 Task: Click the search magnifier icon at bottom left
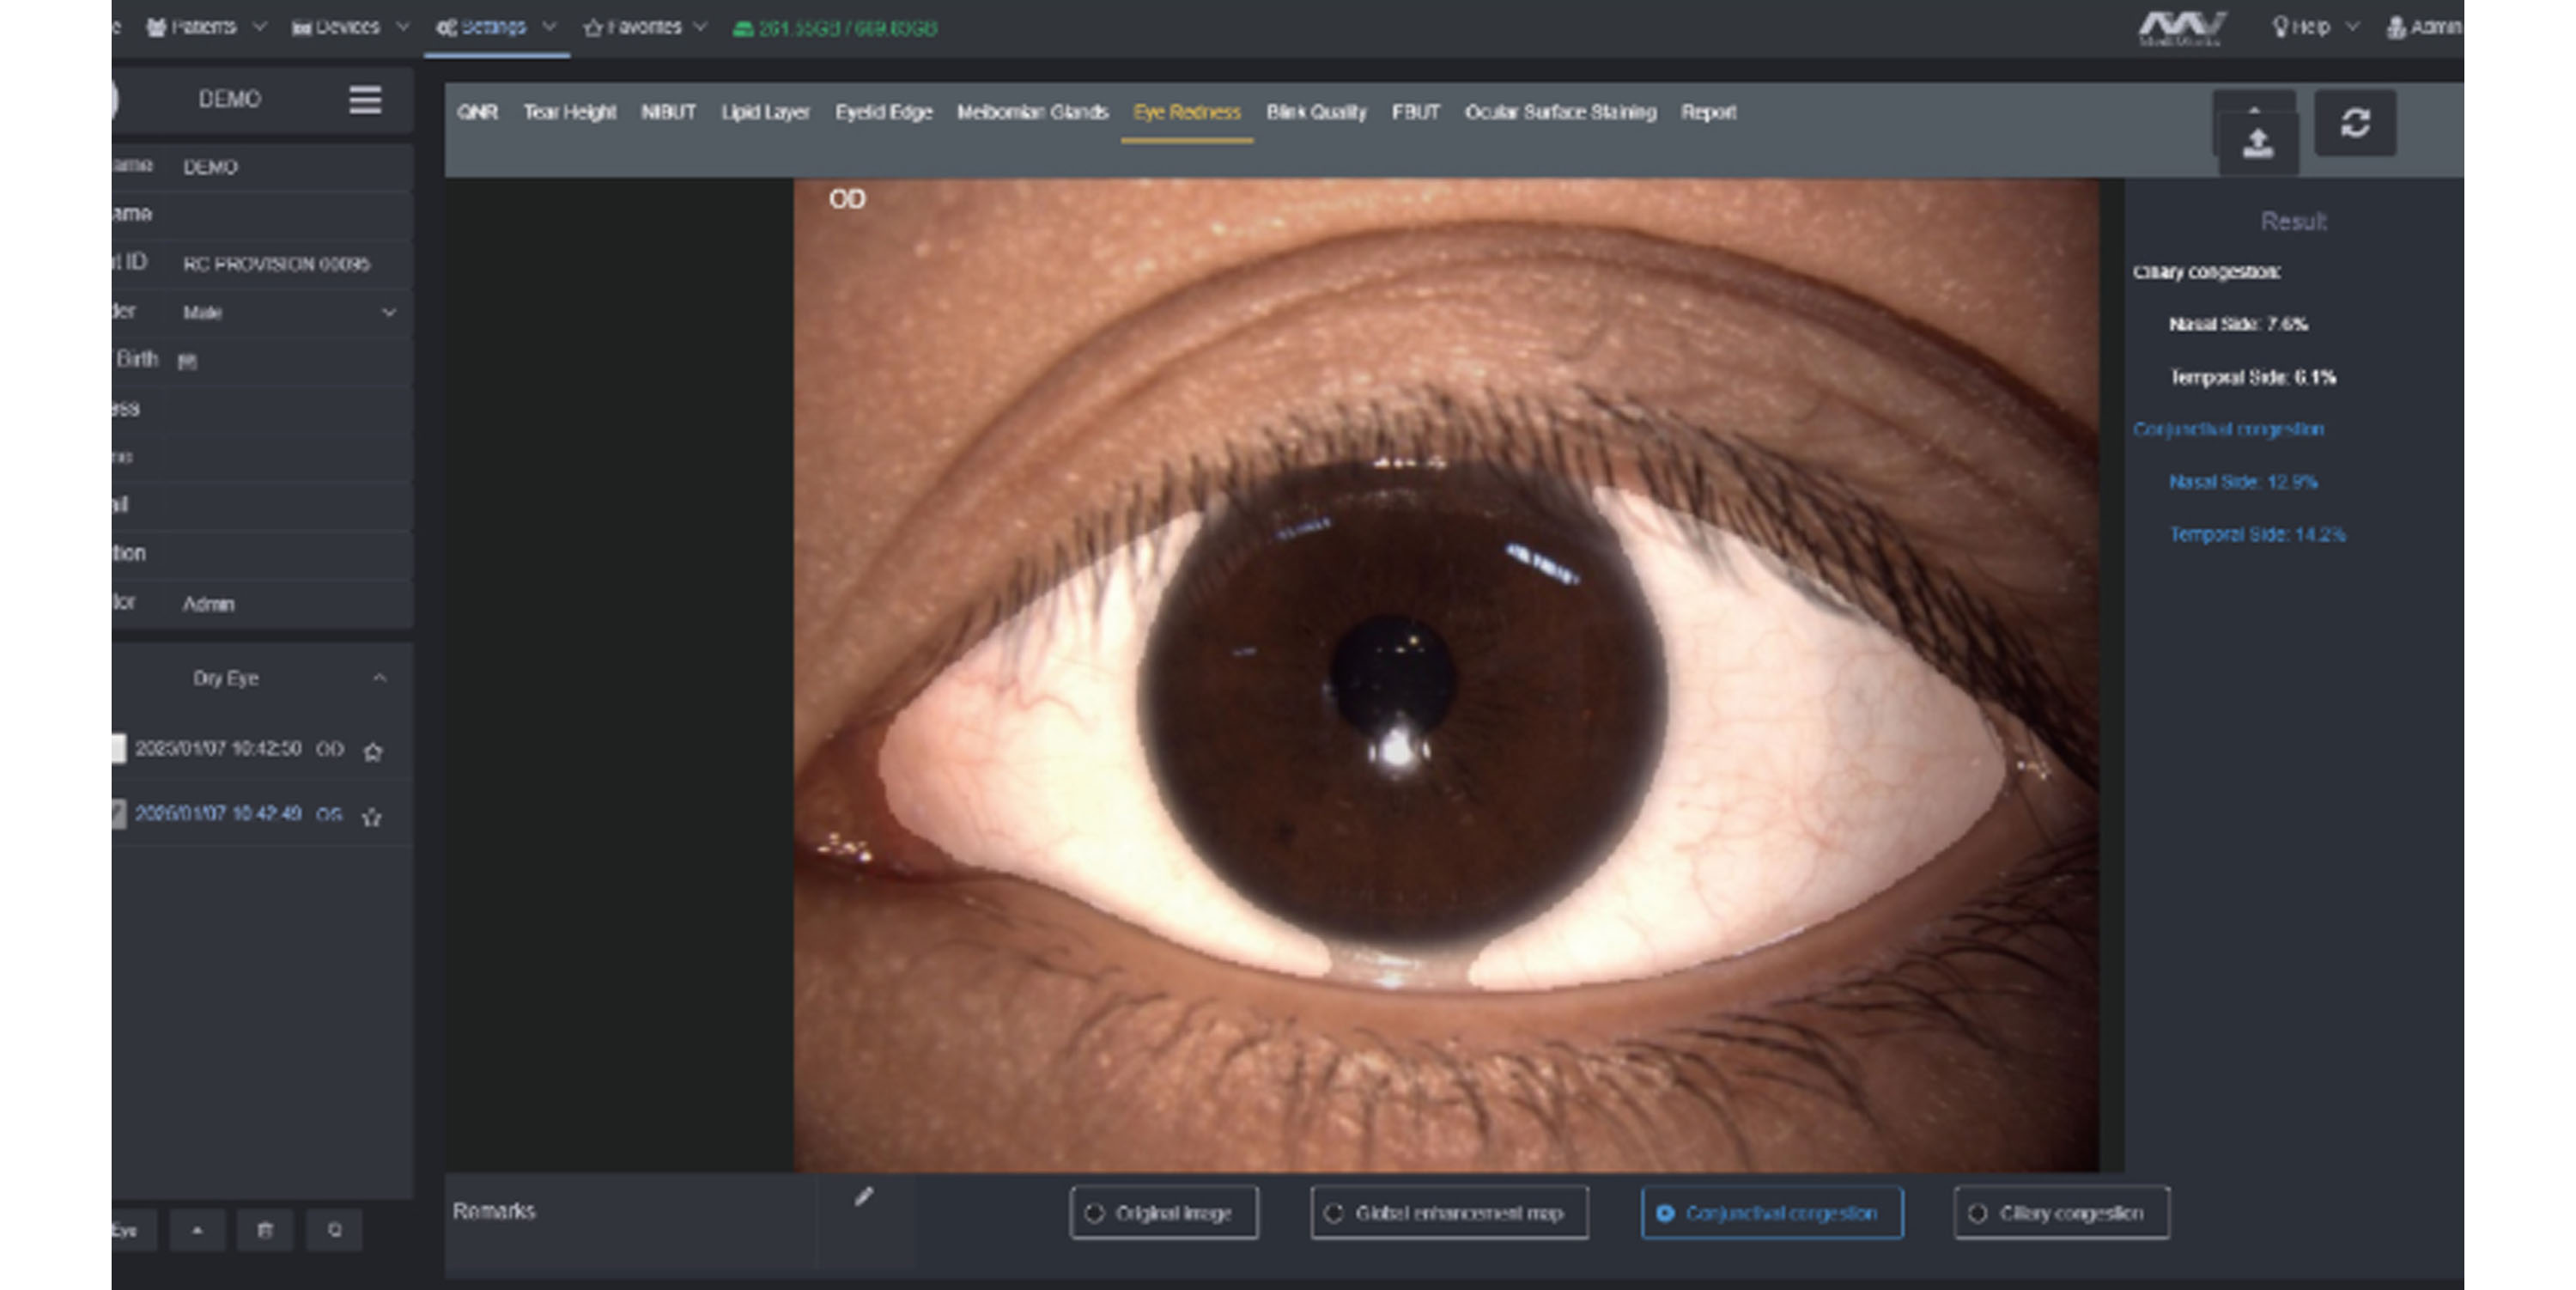pos(335,1230)
